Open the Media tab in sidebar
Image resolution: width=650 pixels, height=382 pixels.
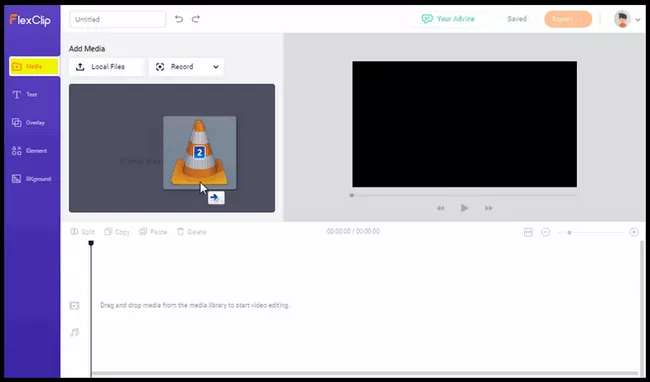(34, 66)
